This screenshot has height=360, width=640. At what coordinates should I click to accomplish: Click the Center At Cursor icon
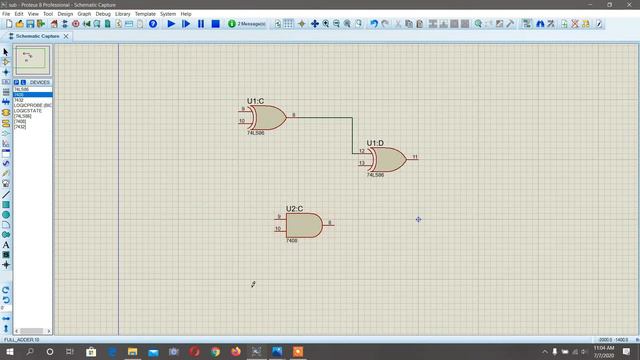(x=315, y=24)
